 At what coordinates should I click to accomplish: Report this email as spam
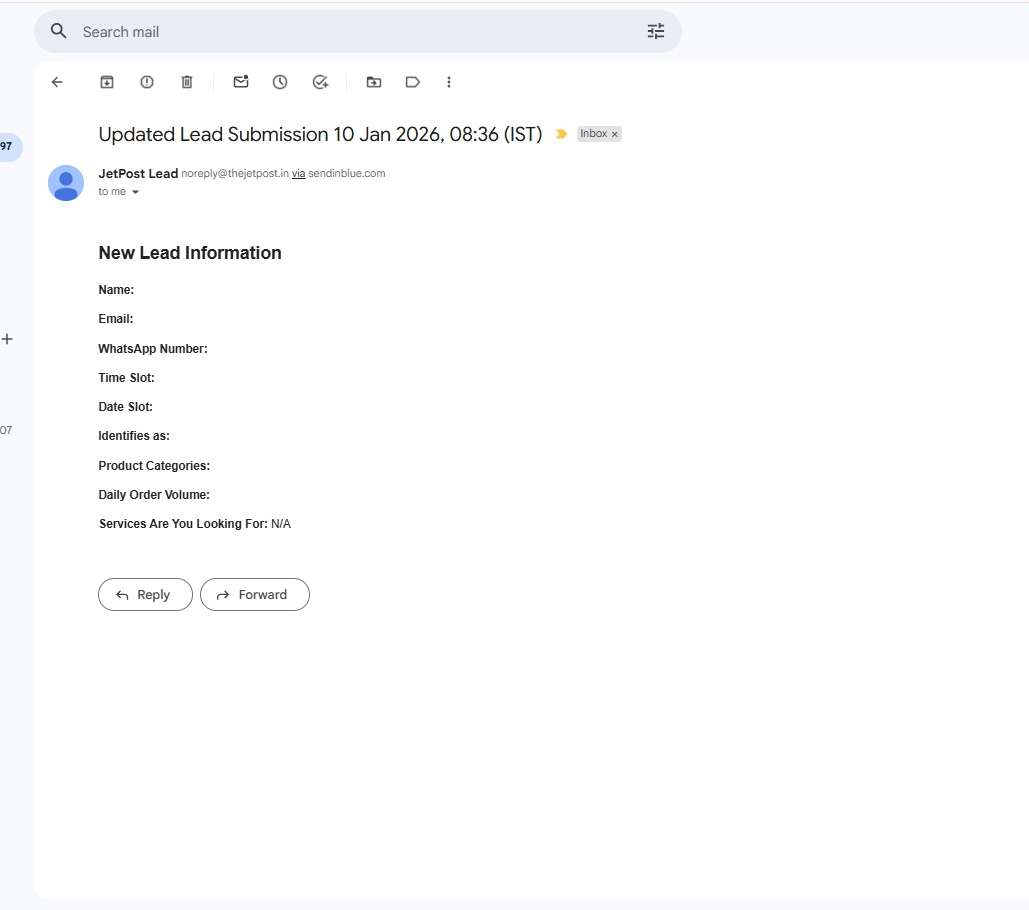tap(147, 82)
